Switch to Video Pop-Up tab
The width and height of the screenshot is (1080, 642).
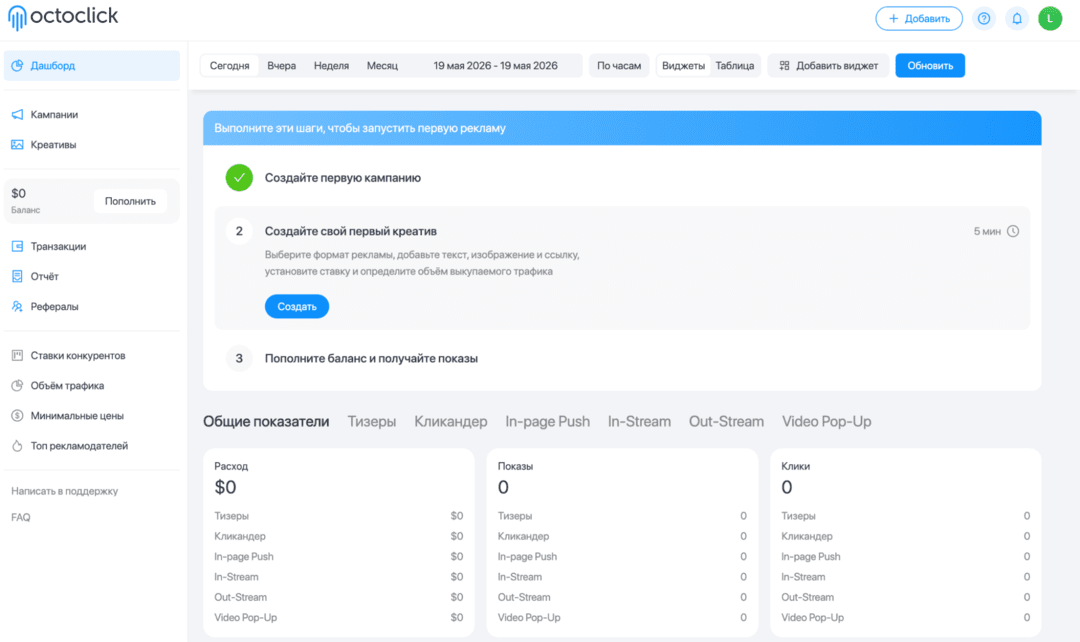pos(827,422)
